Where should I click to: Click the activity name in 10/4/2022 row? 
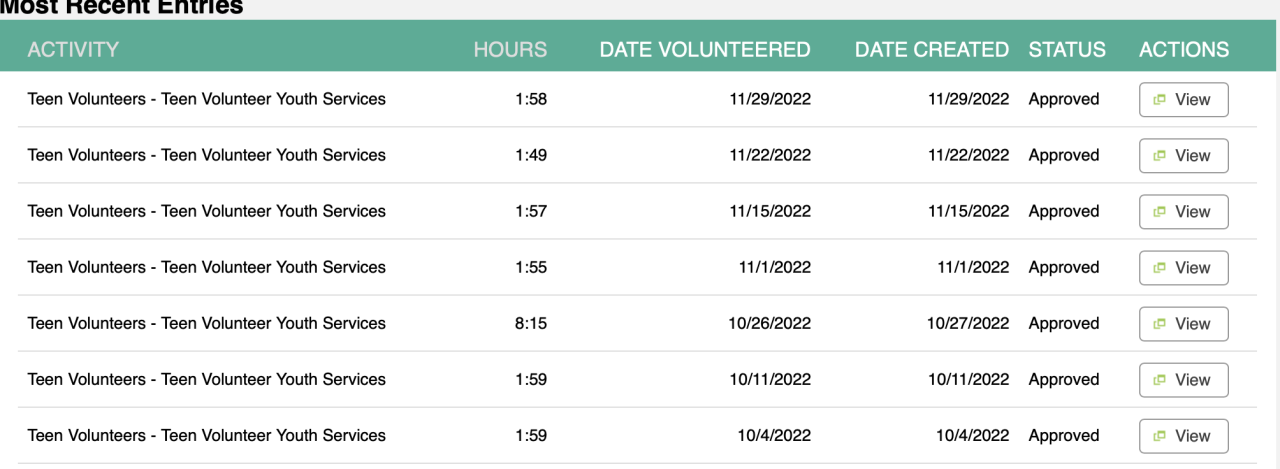point(206,435)
